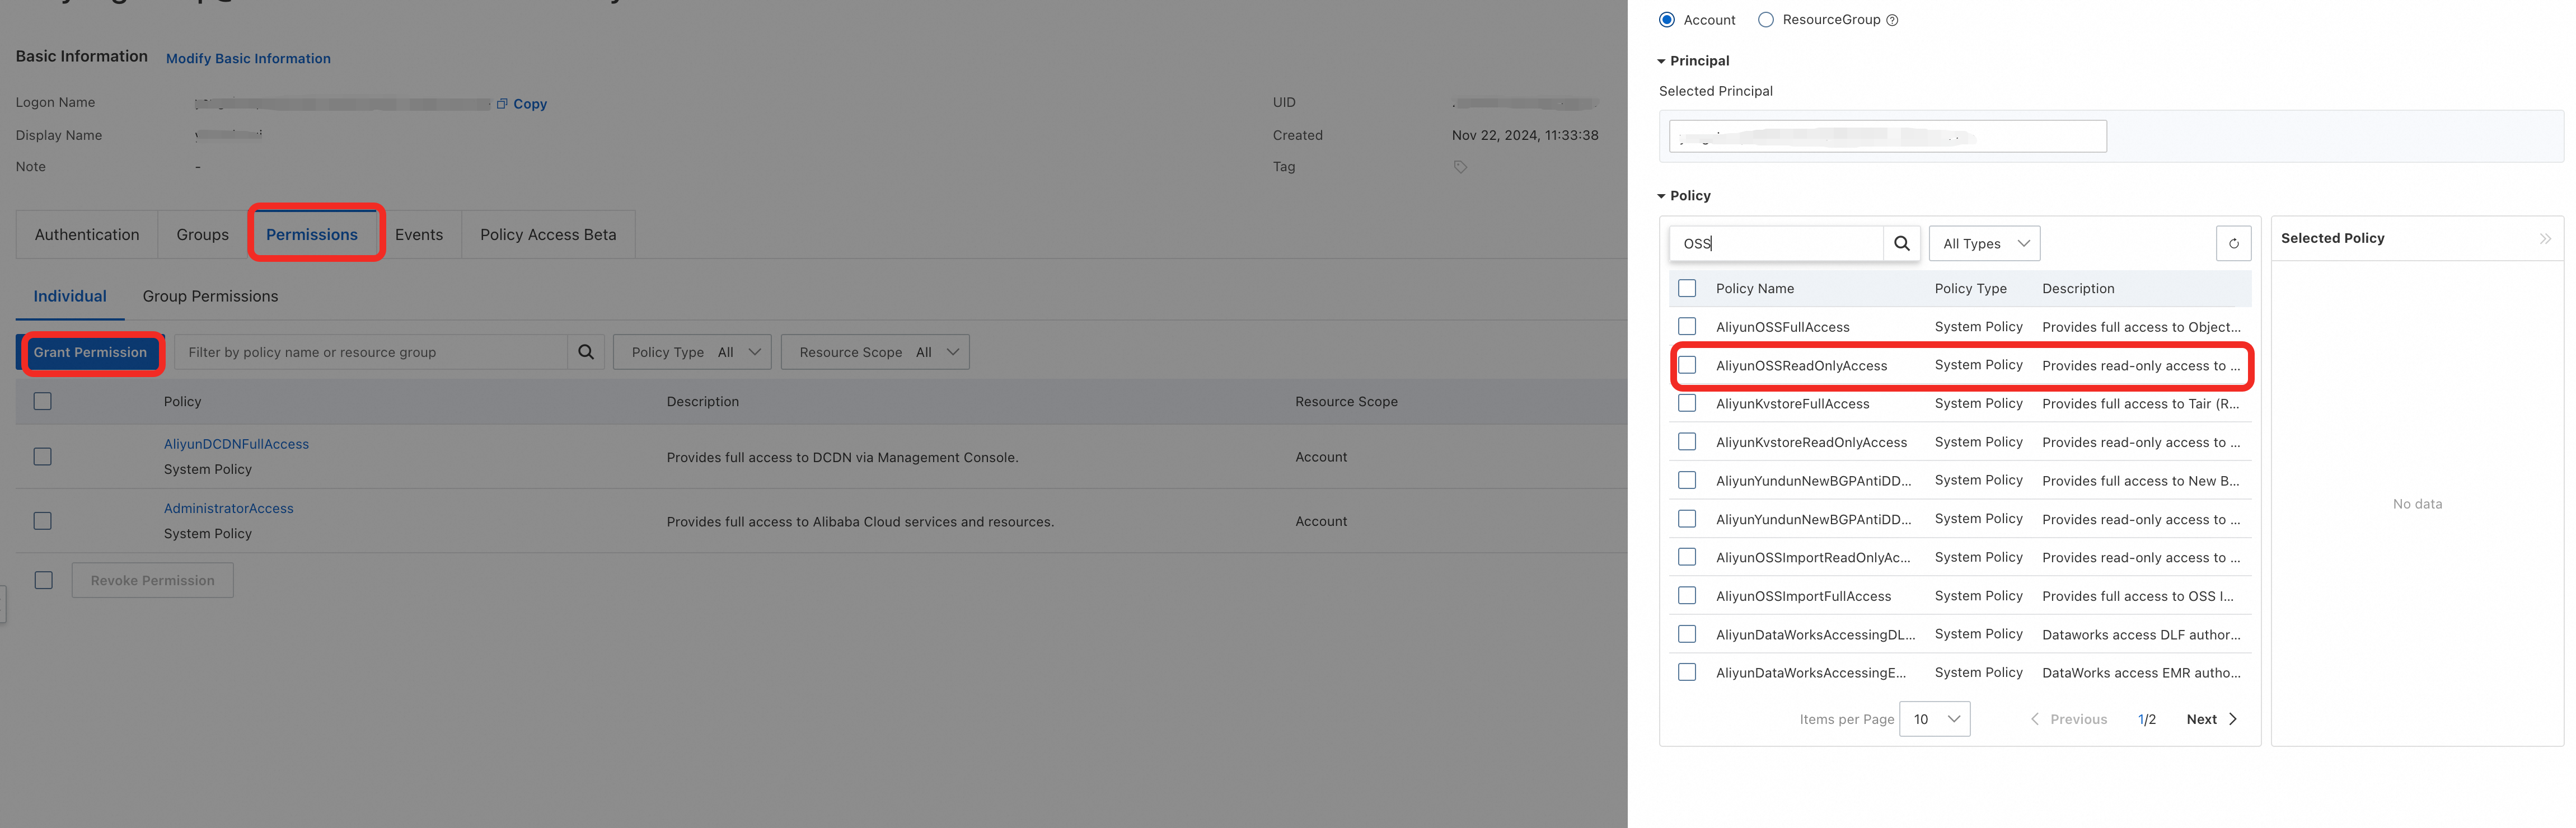Check the AliyunOSSFullAccess policy checkbox
Screen dimensions: 2576x828
coord(1687,327)
